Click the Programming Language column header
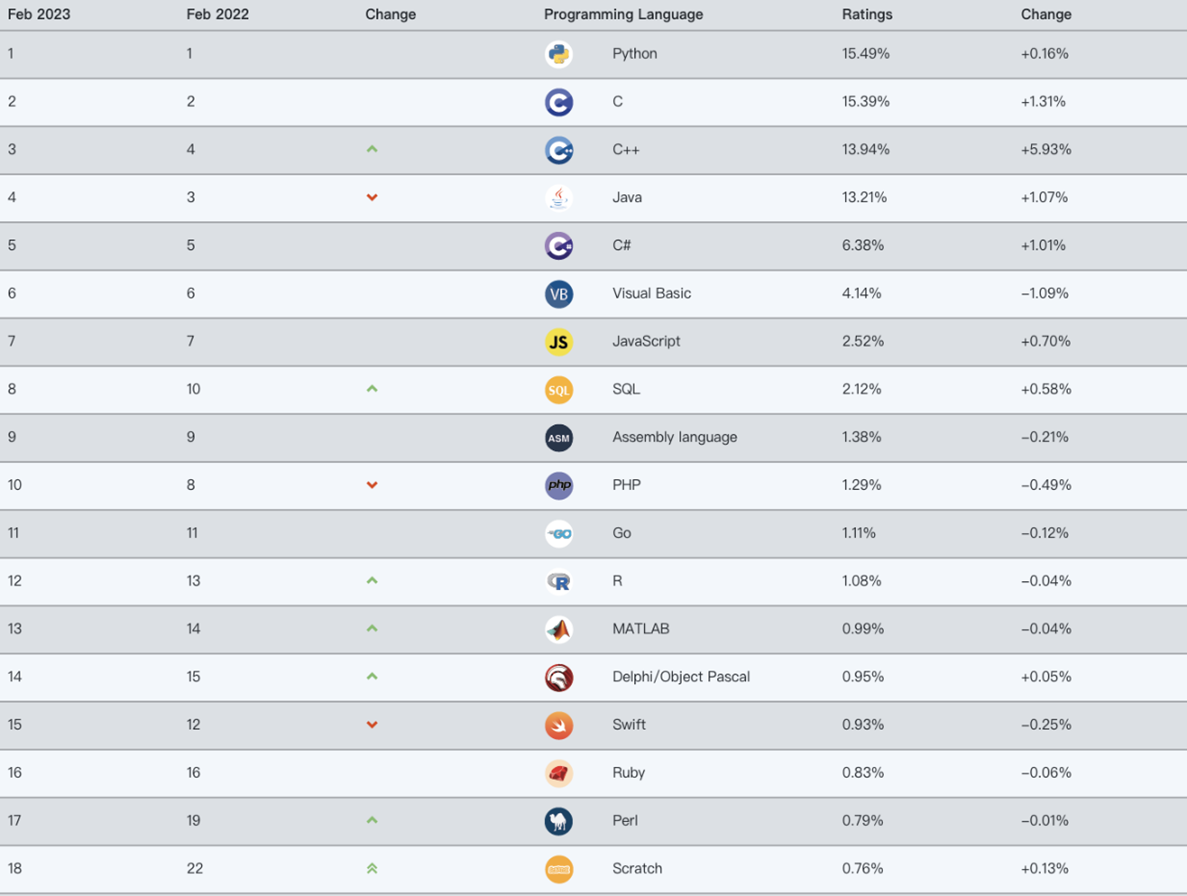This screenshot has width=1187, height=896. point(623,15)
